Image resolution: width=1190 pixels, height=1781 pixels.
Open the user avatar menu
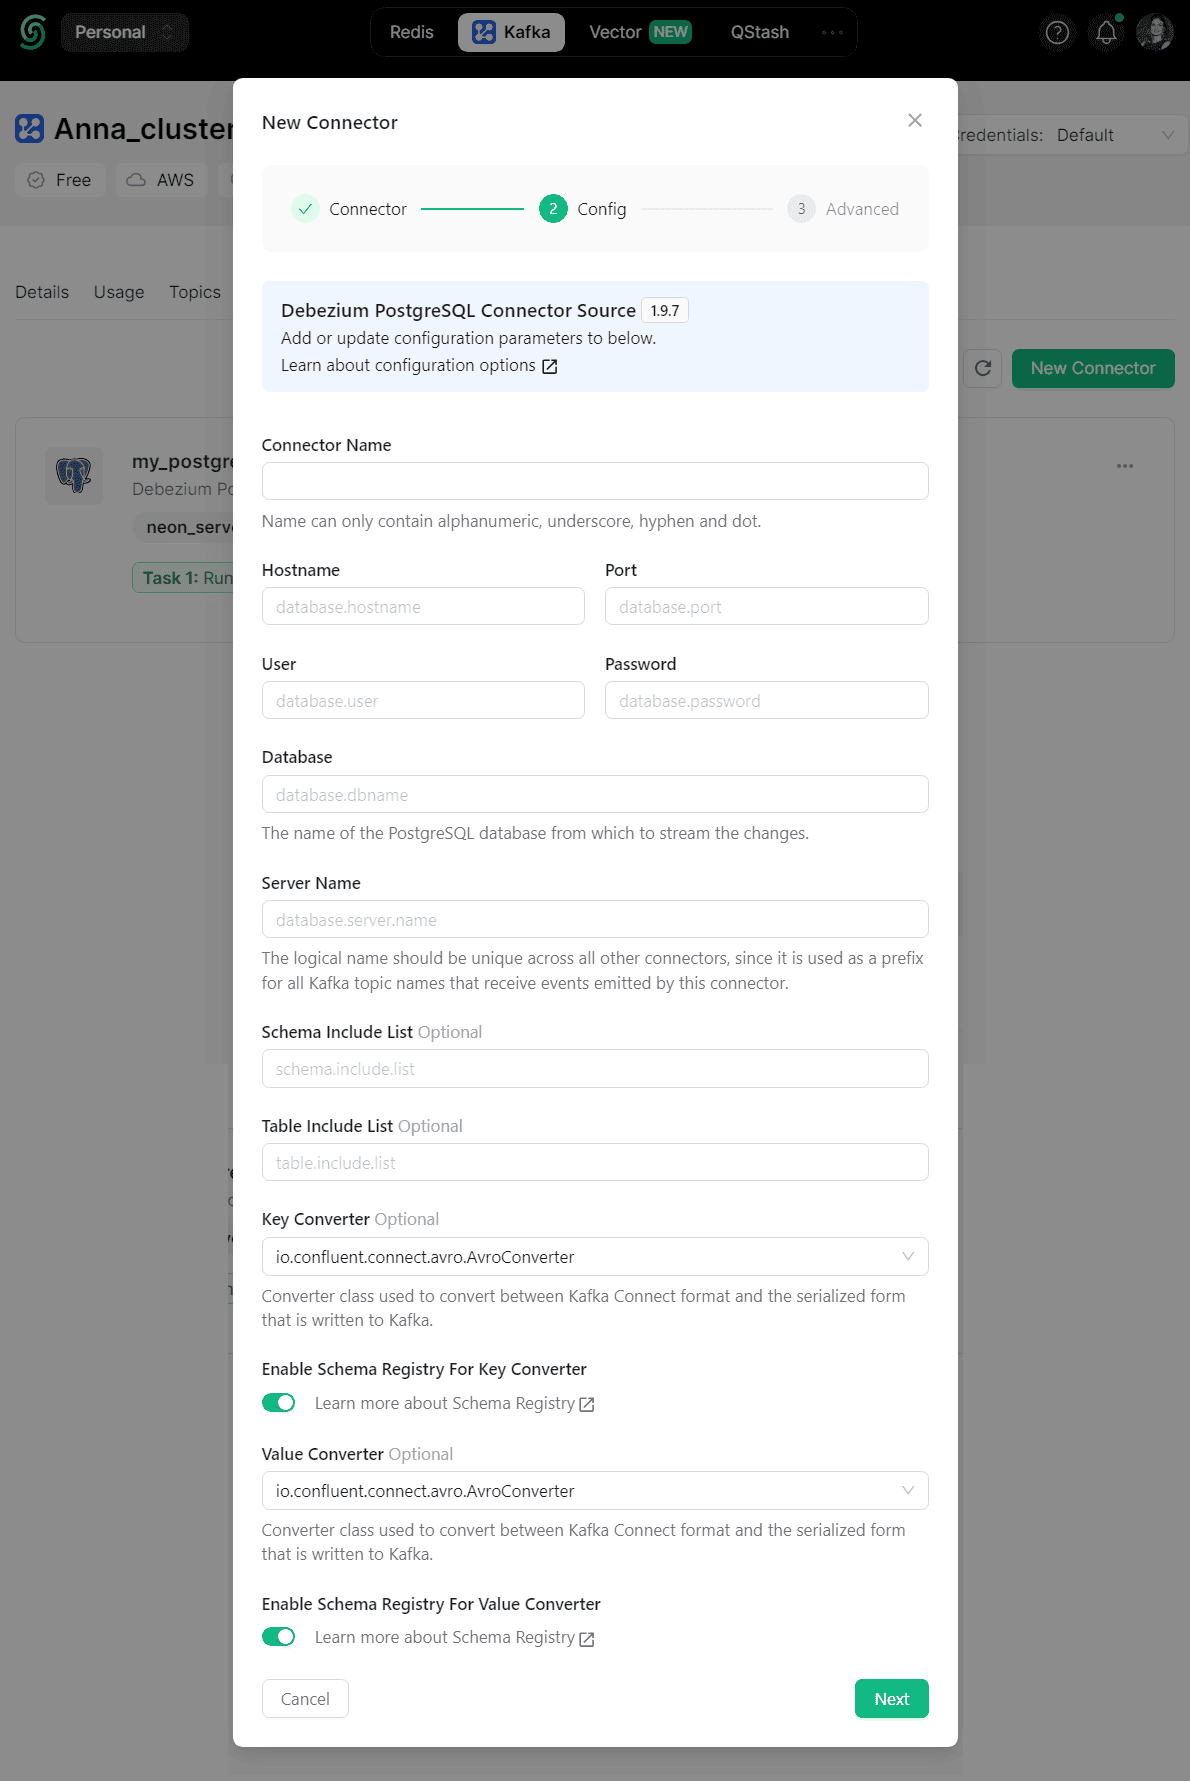1155,32
